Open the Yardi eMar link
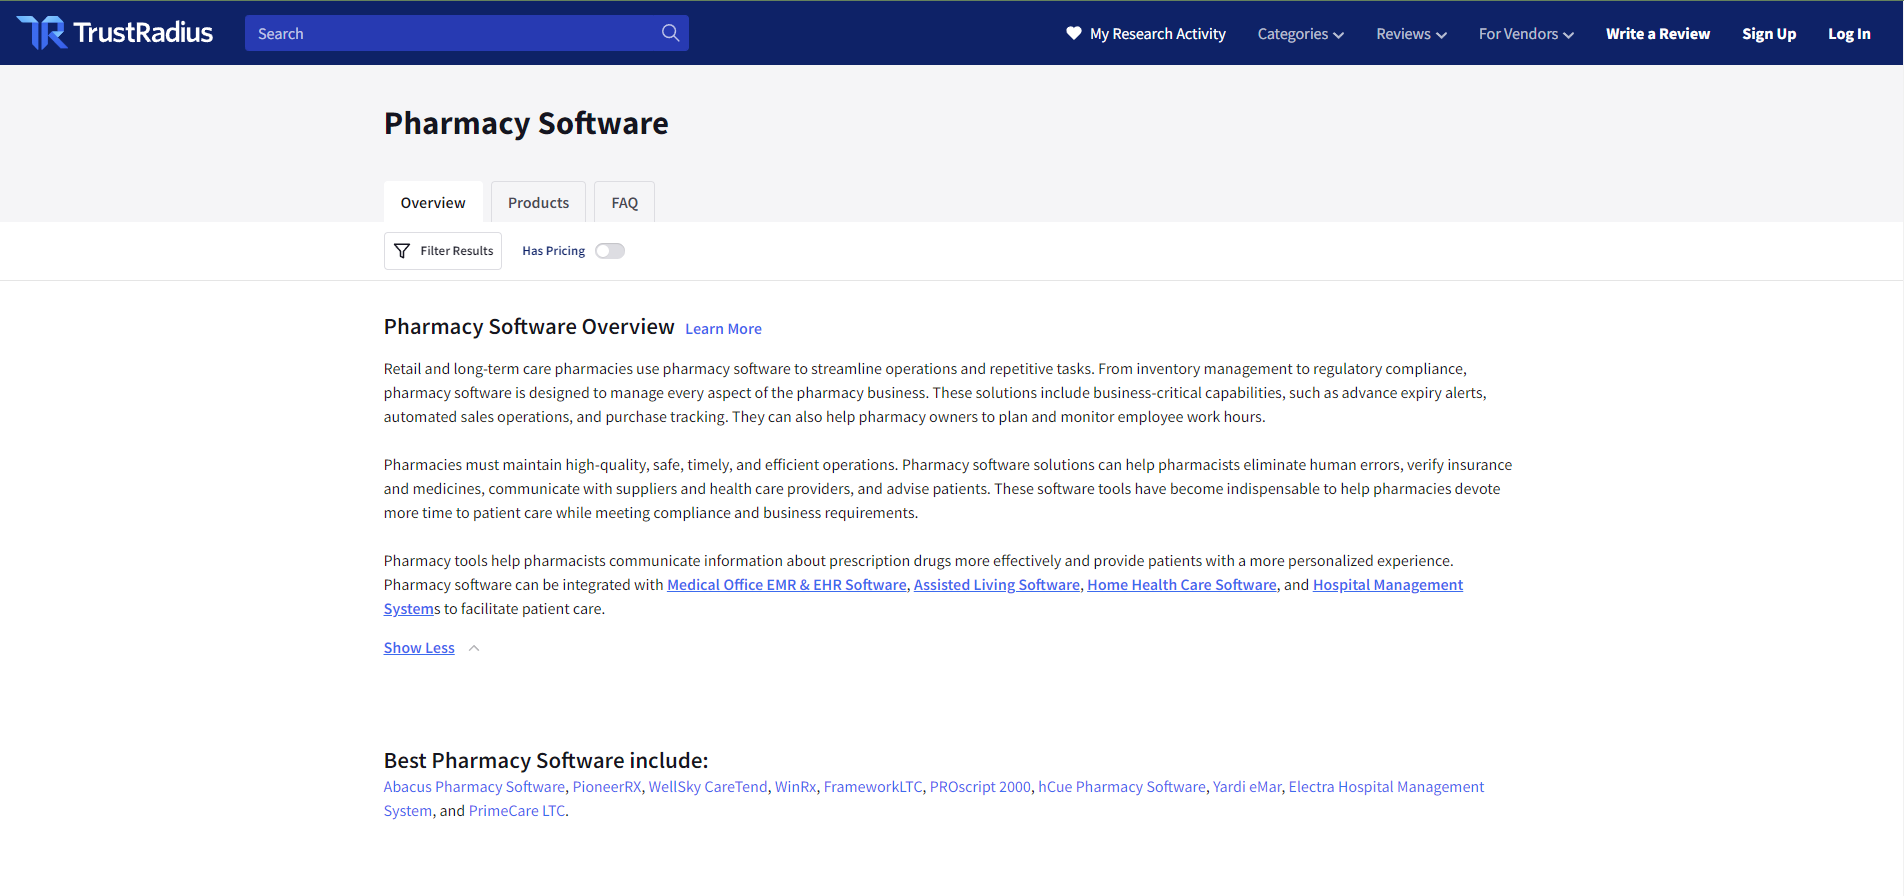 tap(1247, 787)
